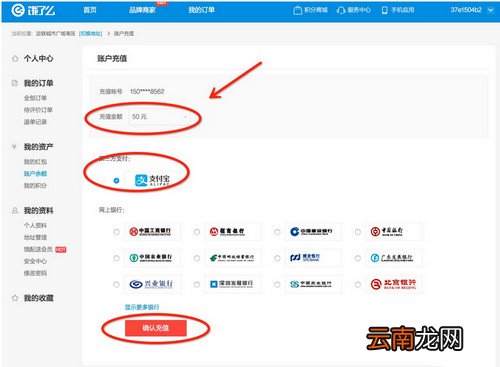Click the 兴业银行 logo
The image size is (500, 367).
pyautogui.click(x=151, y=284)
